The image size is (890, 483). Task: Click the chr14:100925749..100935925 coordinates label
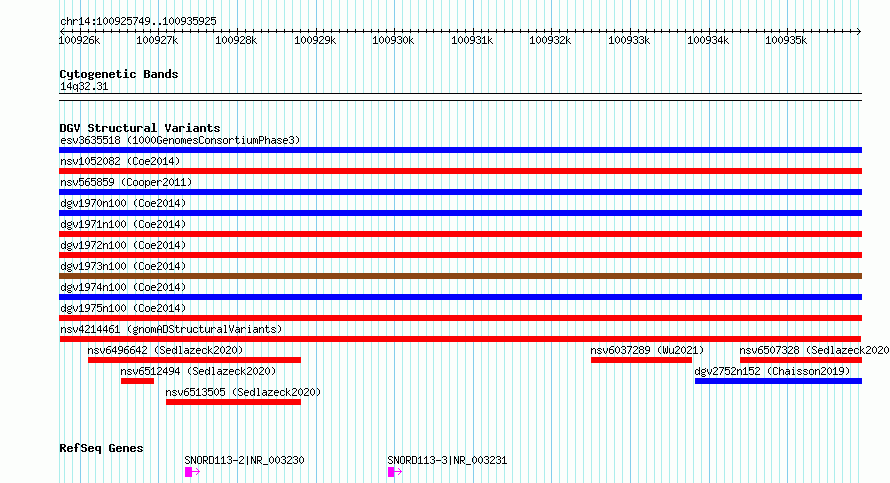pyautogui.click(x=138, y=22)
